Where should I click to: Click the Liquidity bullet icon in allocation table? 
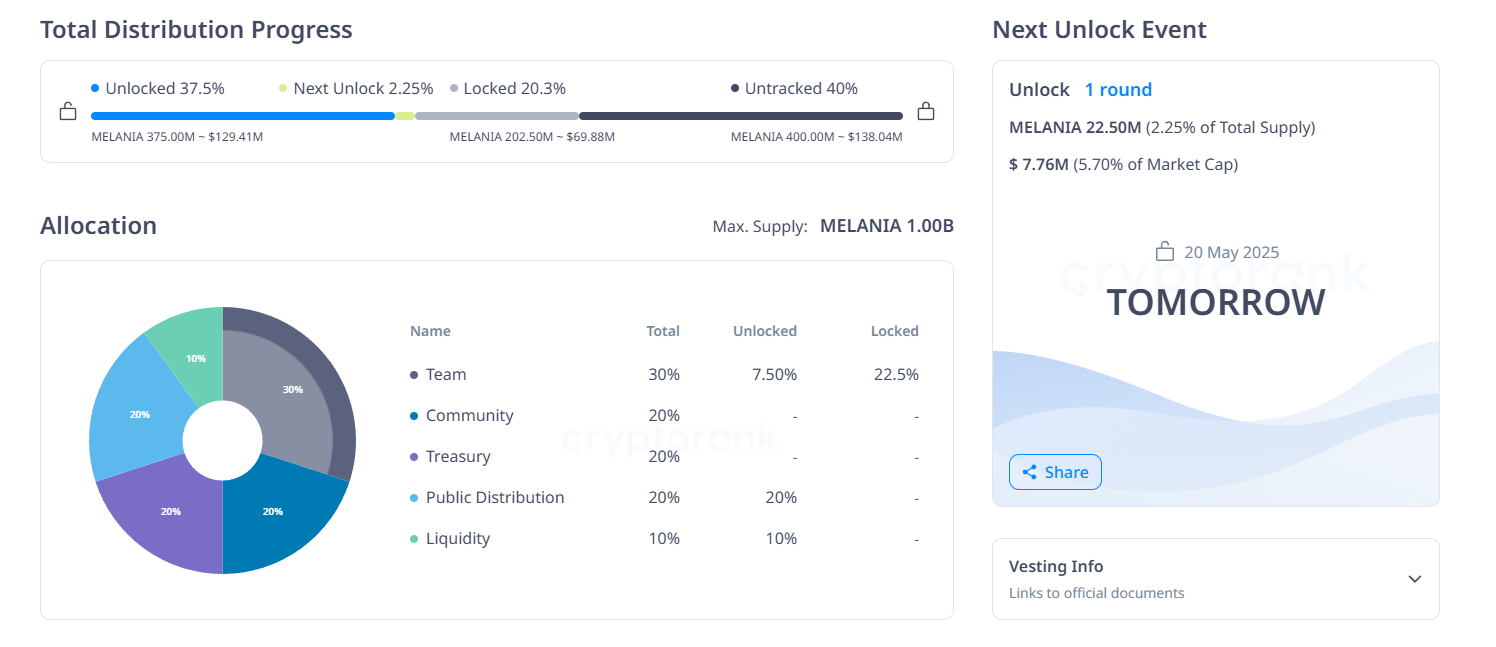[414, 538]
